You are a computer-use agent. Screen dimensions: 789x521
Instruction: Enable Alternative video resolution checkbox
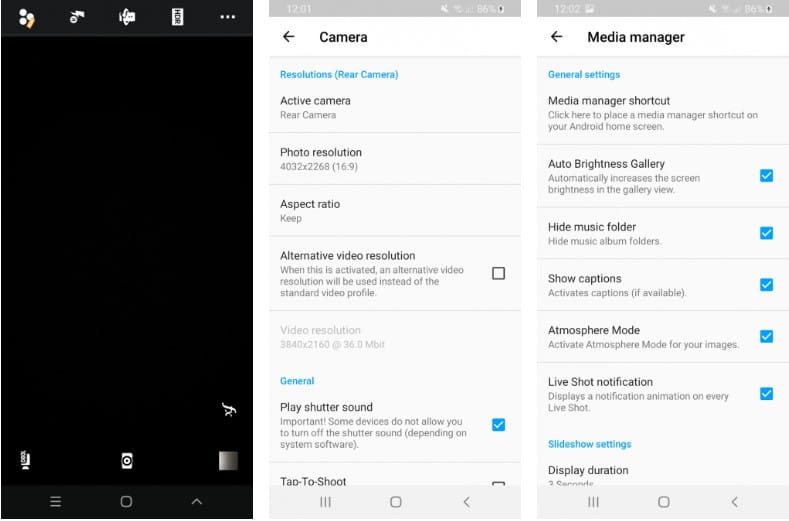pos(498,273)
